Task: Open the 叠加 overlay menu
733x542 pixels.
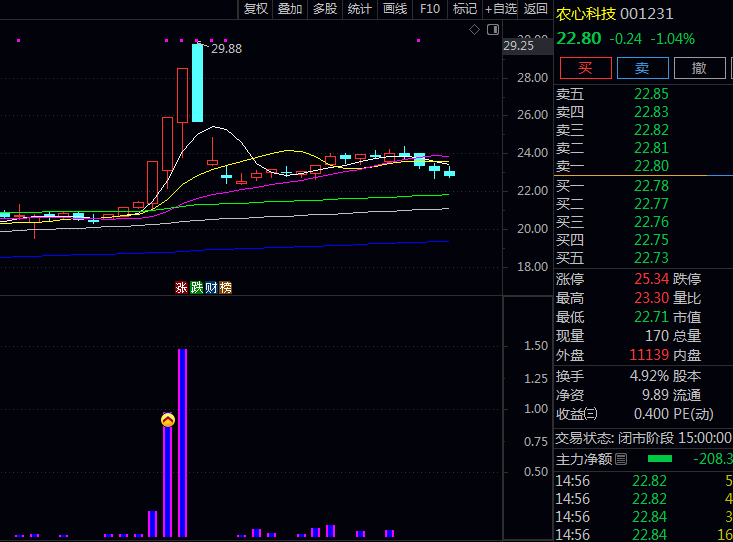Action: pos(290,9)
